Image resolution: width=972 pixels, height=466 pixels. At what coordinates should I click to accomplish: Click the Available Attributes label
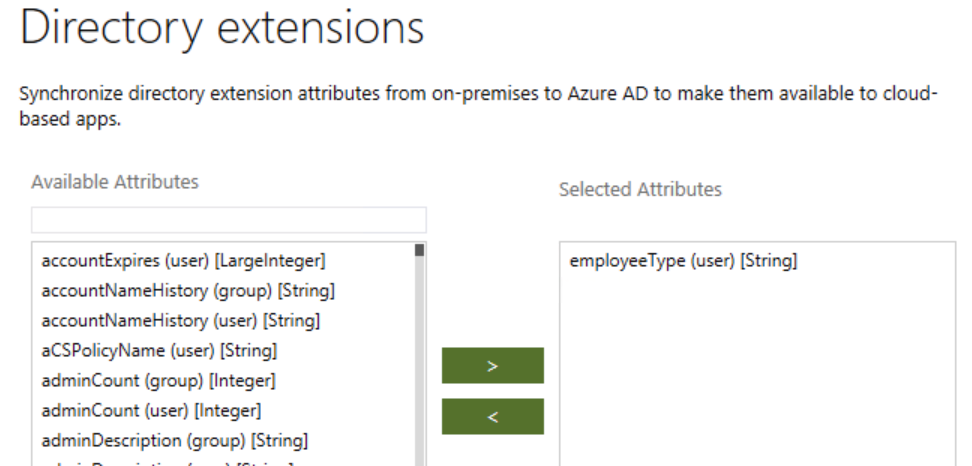tap(115, 182)
